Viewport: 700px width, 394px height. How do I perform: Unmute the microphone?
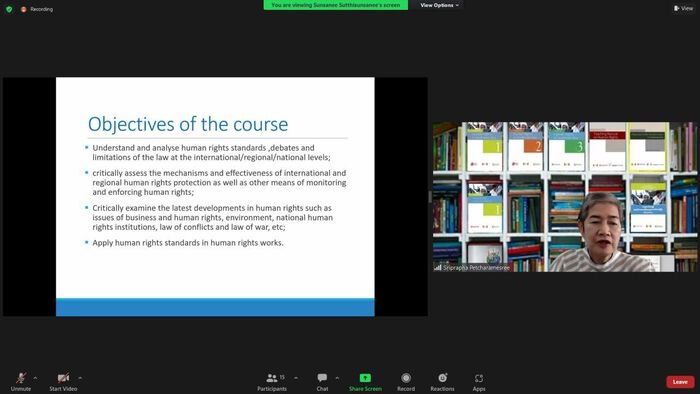click(x=21, y=382)
